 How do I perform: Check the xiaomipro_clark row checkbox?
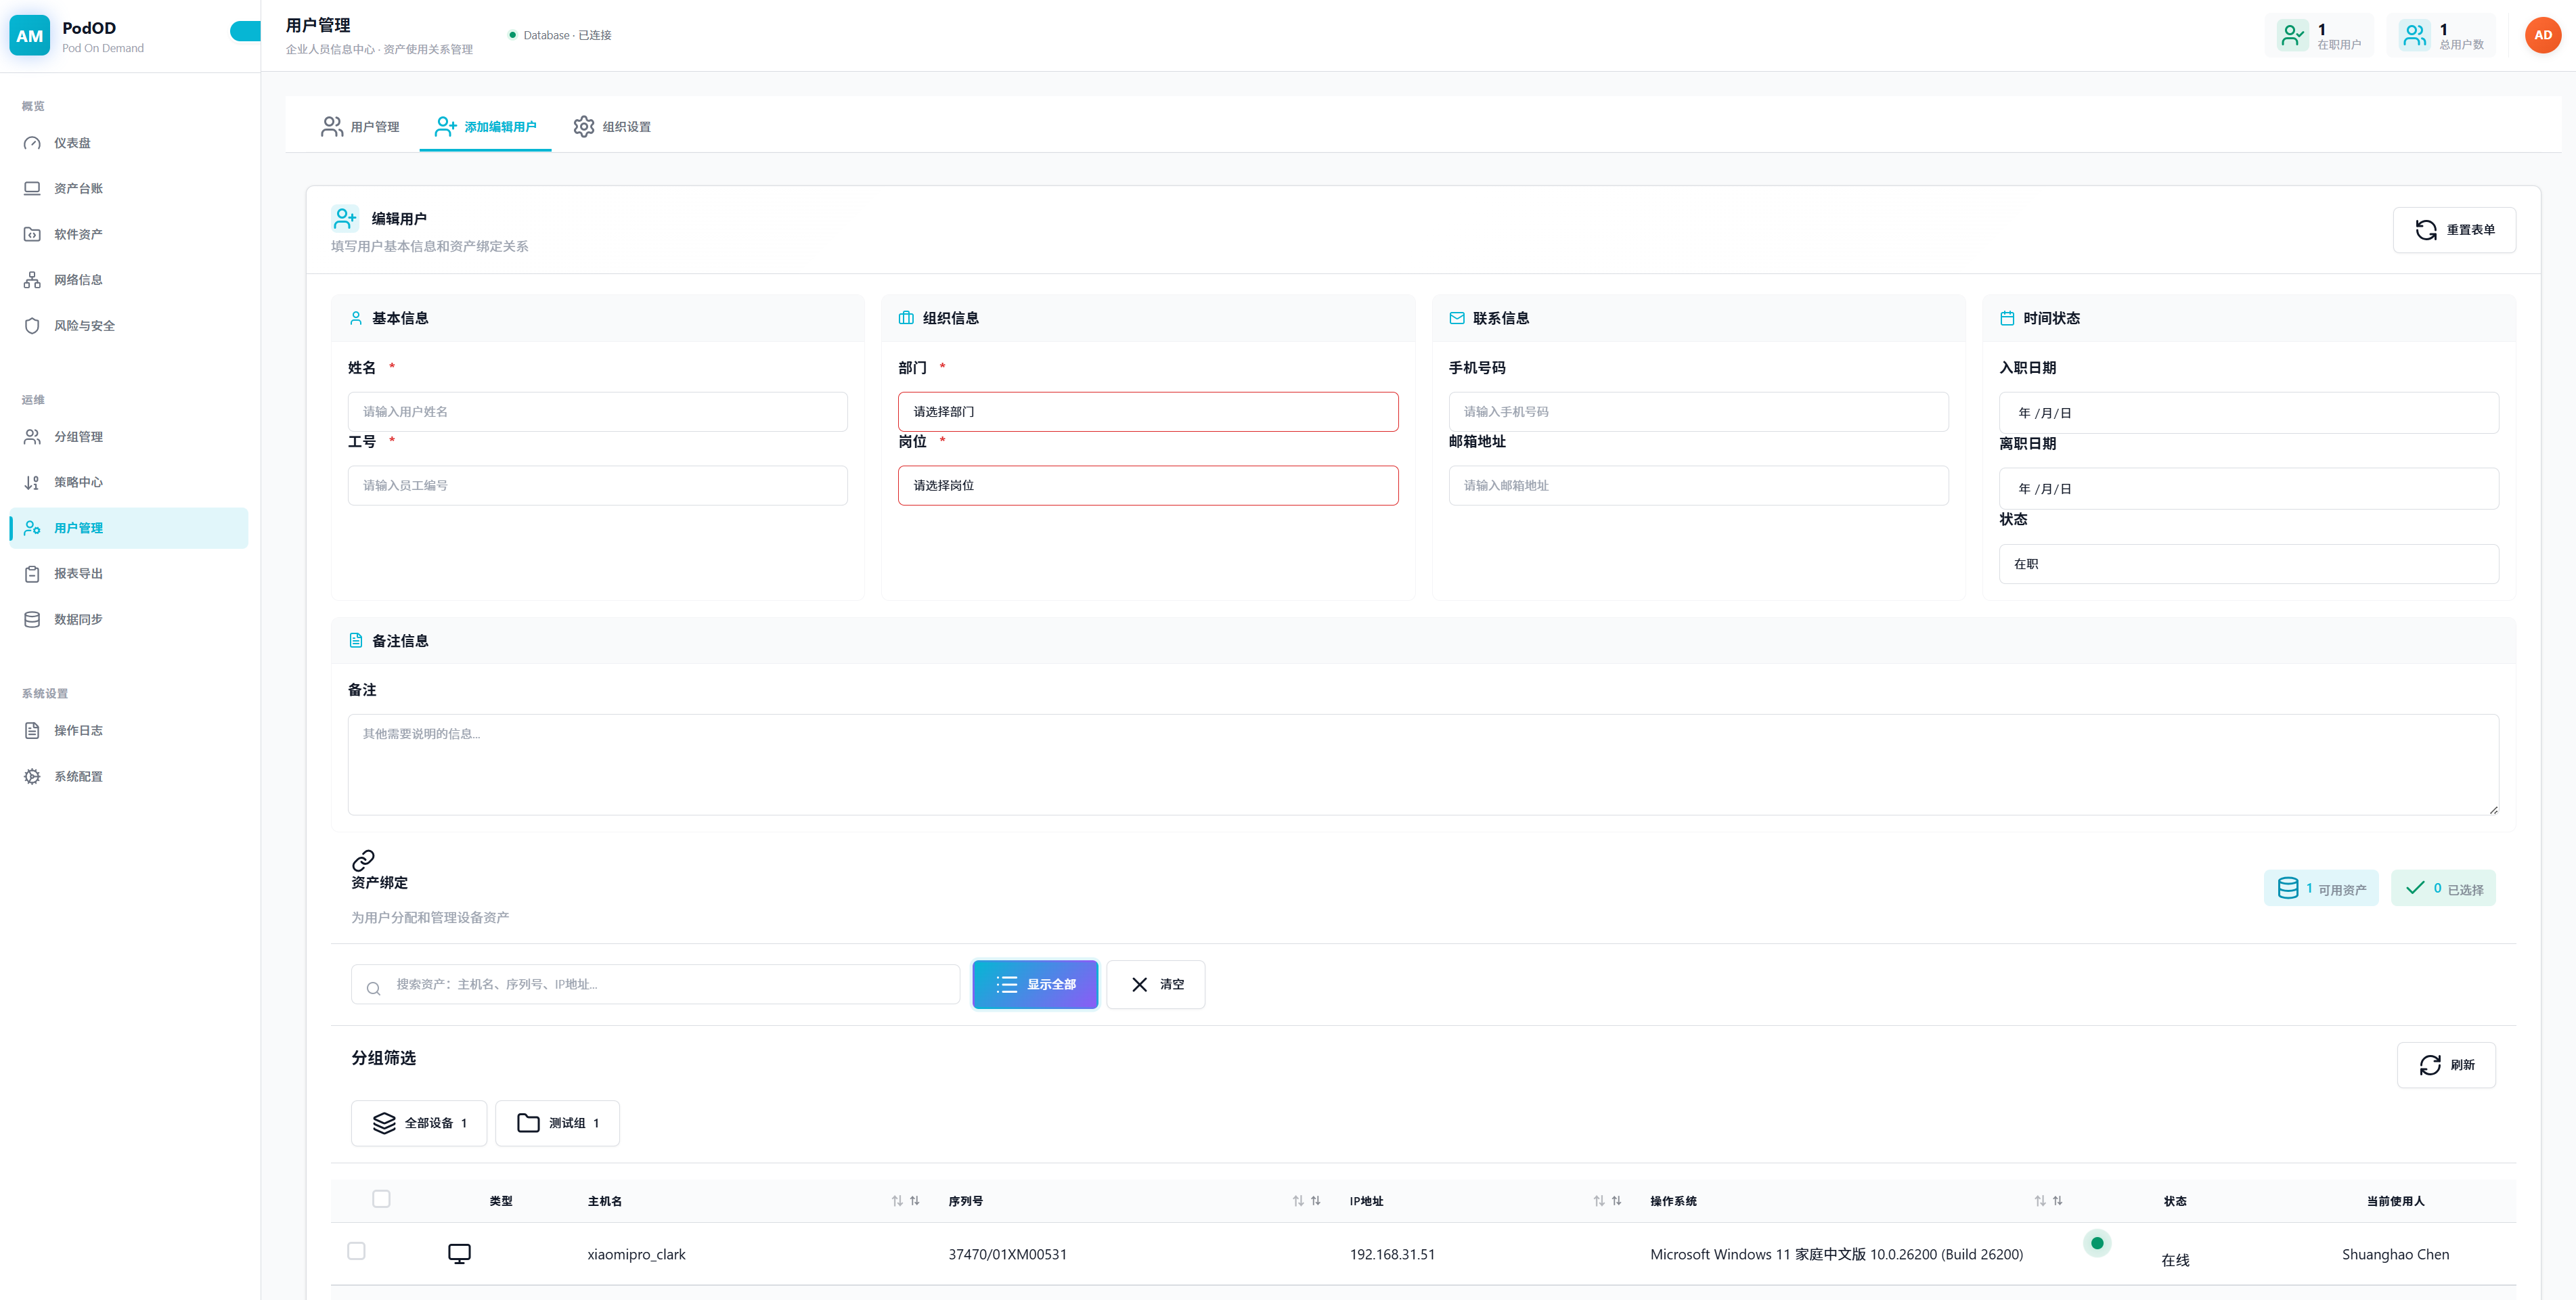pos(356,1251)
